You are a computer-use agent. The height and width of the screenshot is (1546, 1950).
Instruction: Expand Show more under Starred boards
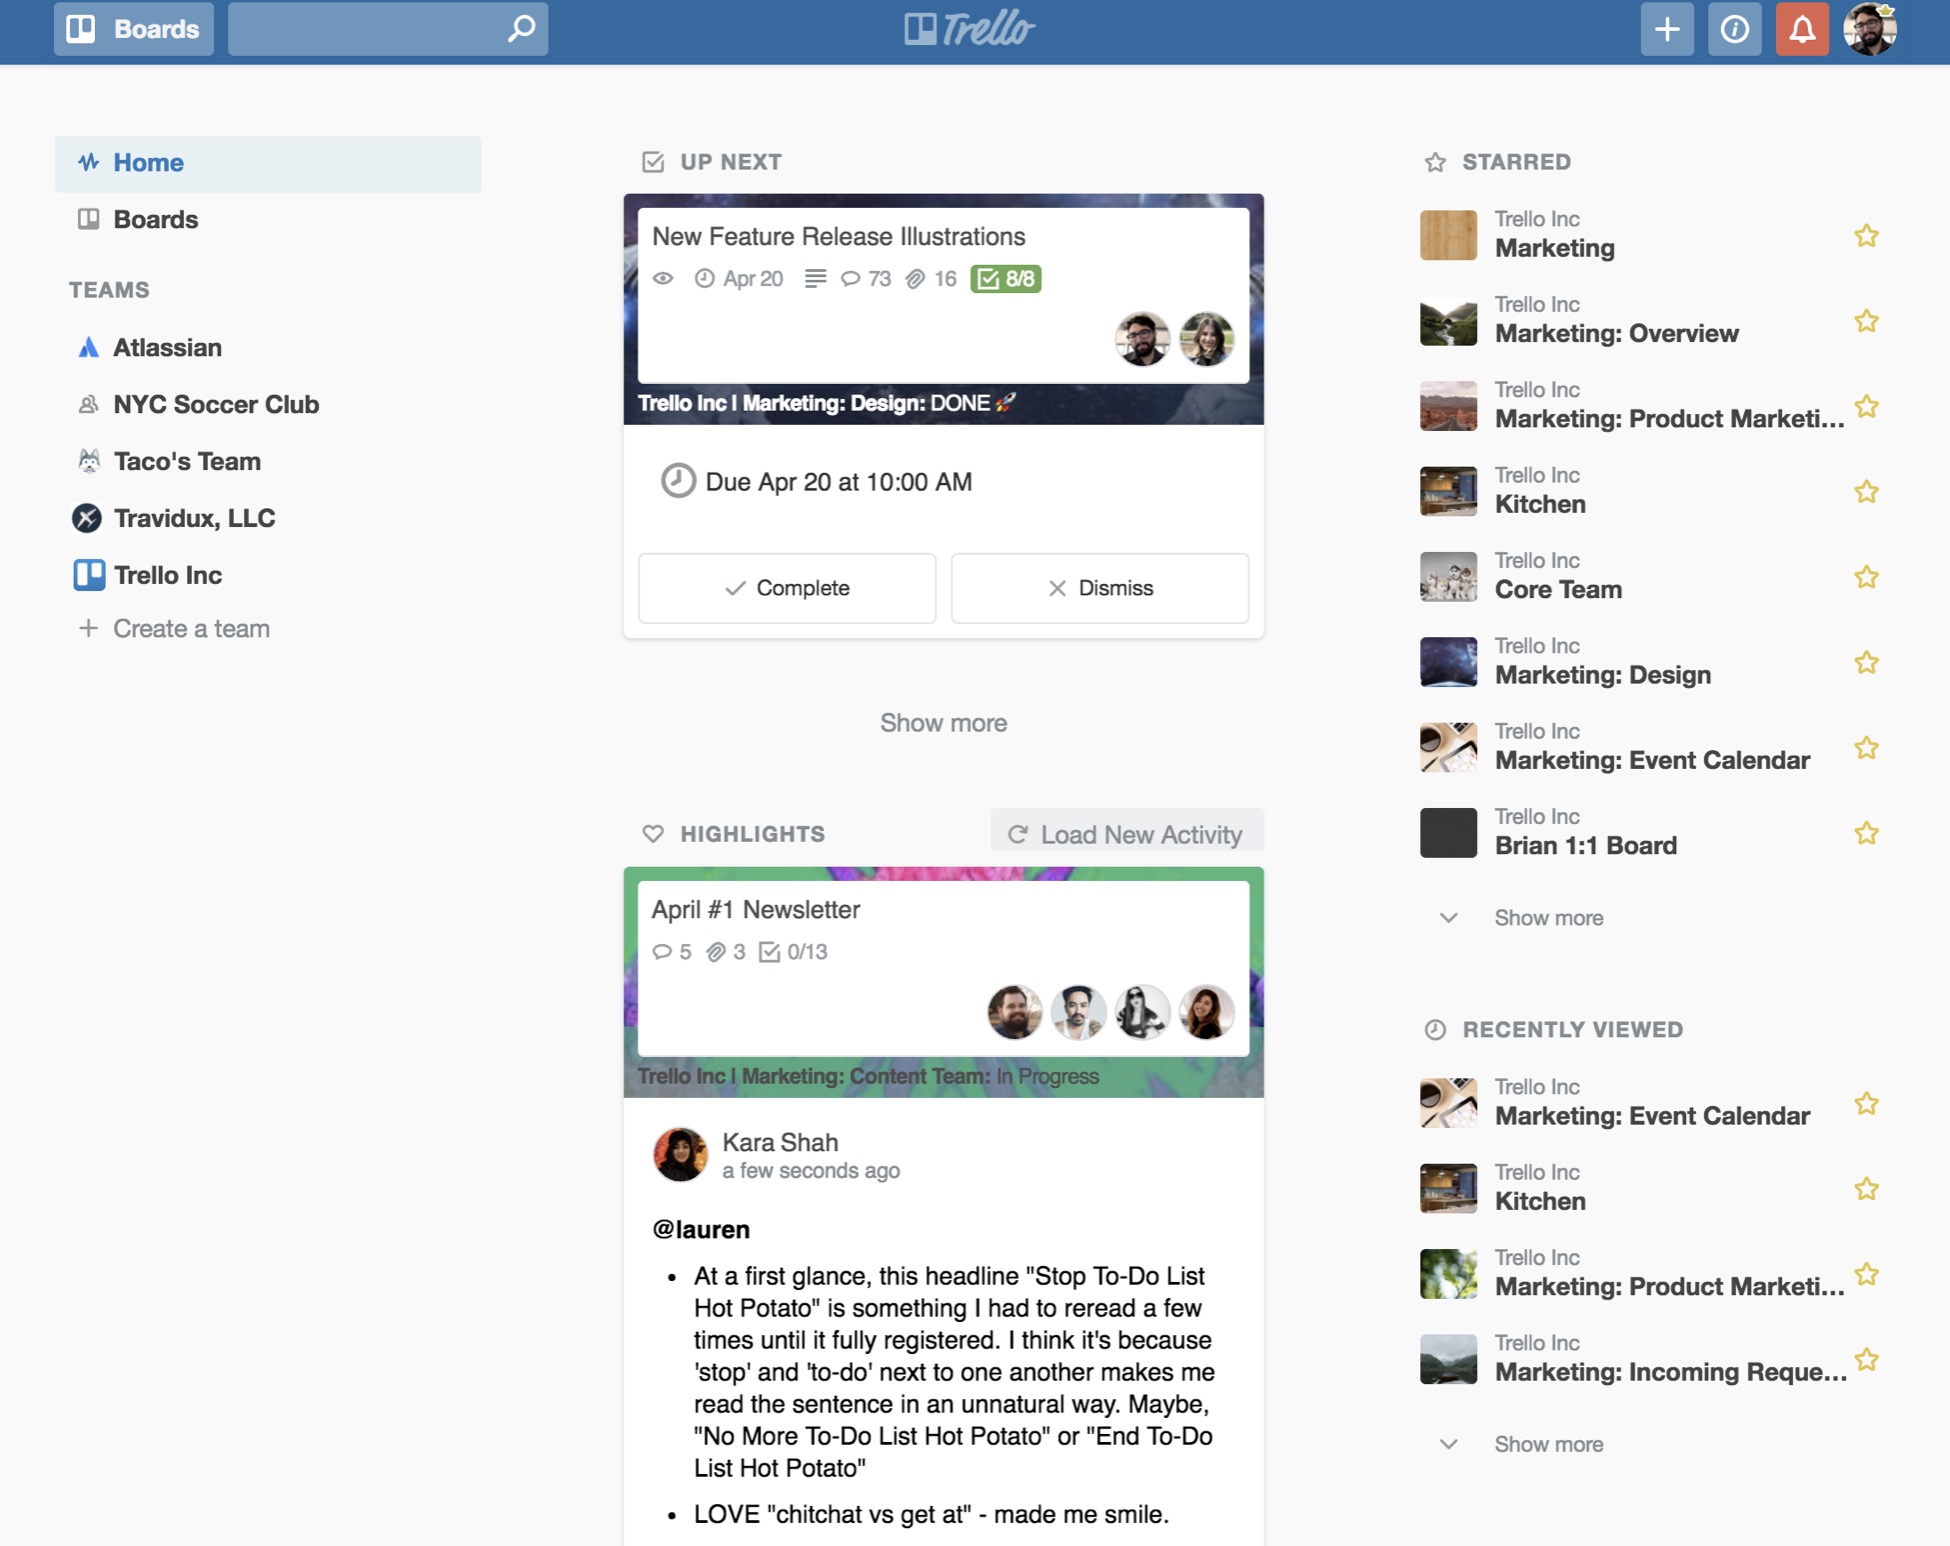coord(1547,918)
